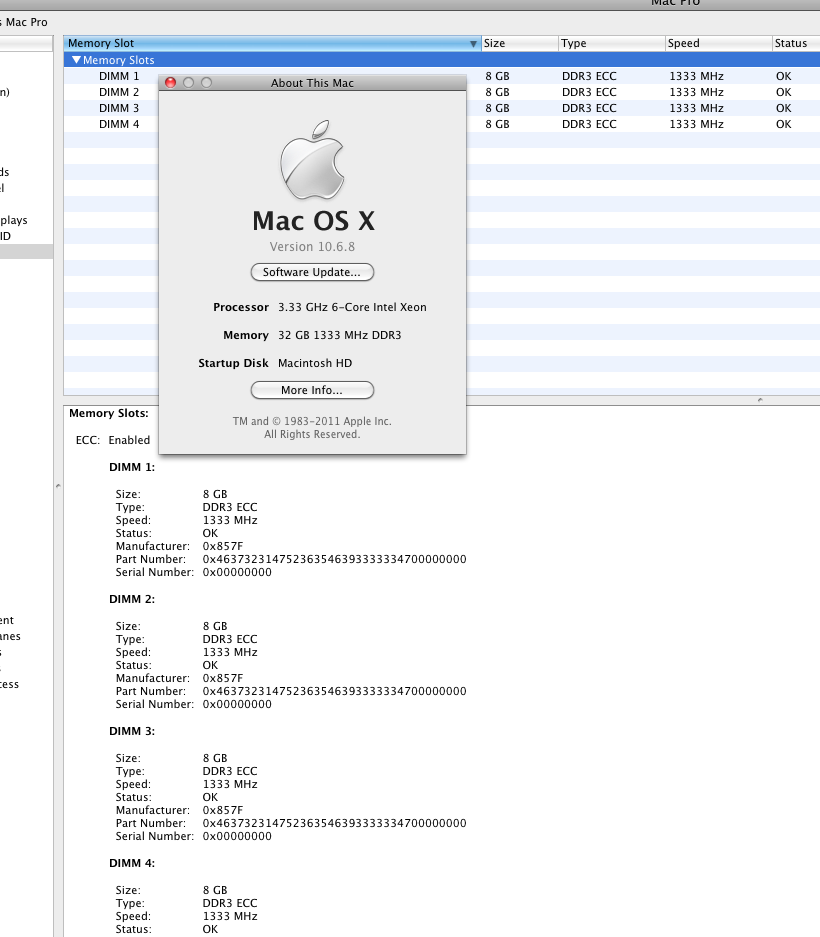The height and width of the screenshot is (937, 820).
Task: Click the DIMM 1 Manufacturer 0x857F value
Action: pyautogui.click(x=222, y=546)
